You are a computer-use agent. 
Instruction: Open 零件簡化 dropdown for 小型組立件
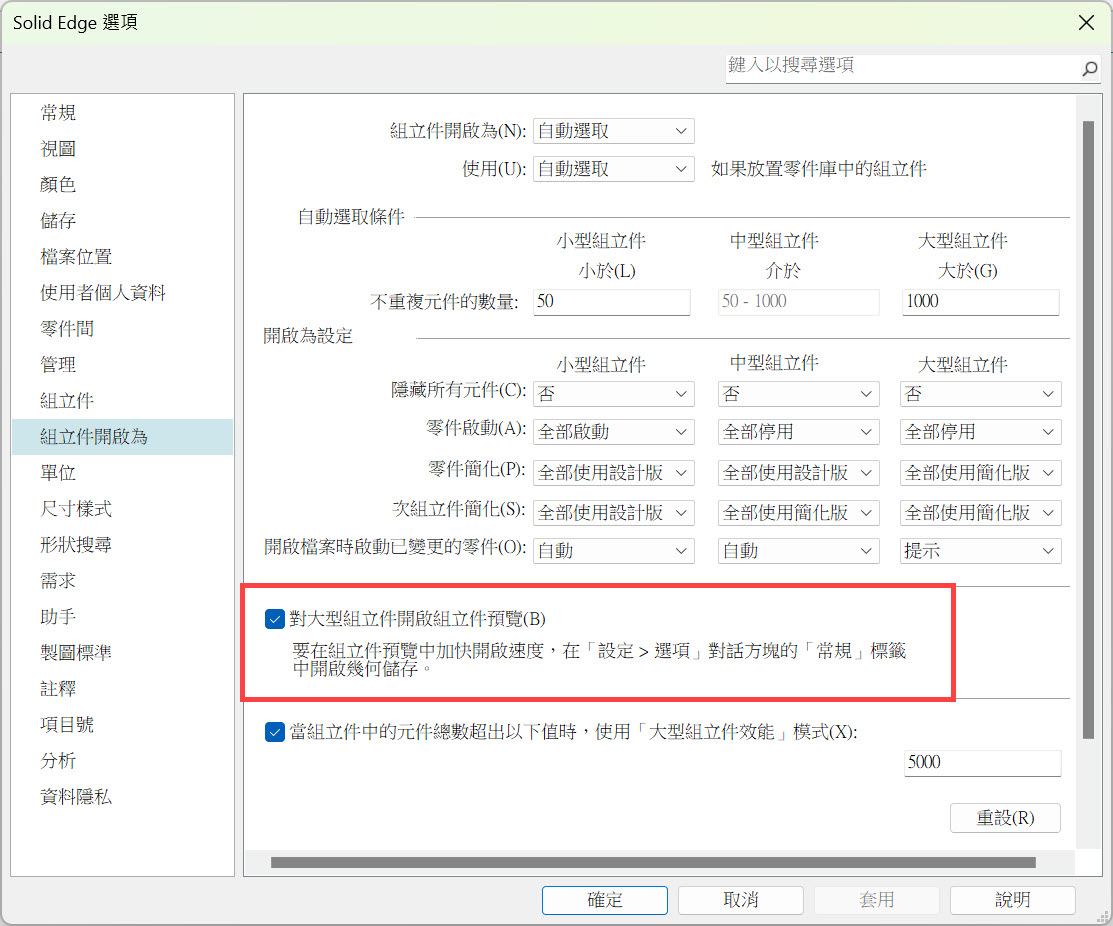tap(613, 473)
